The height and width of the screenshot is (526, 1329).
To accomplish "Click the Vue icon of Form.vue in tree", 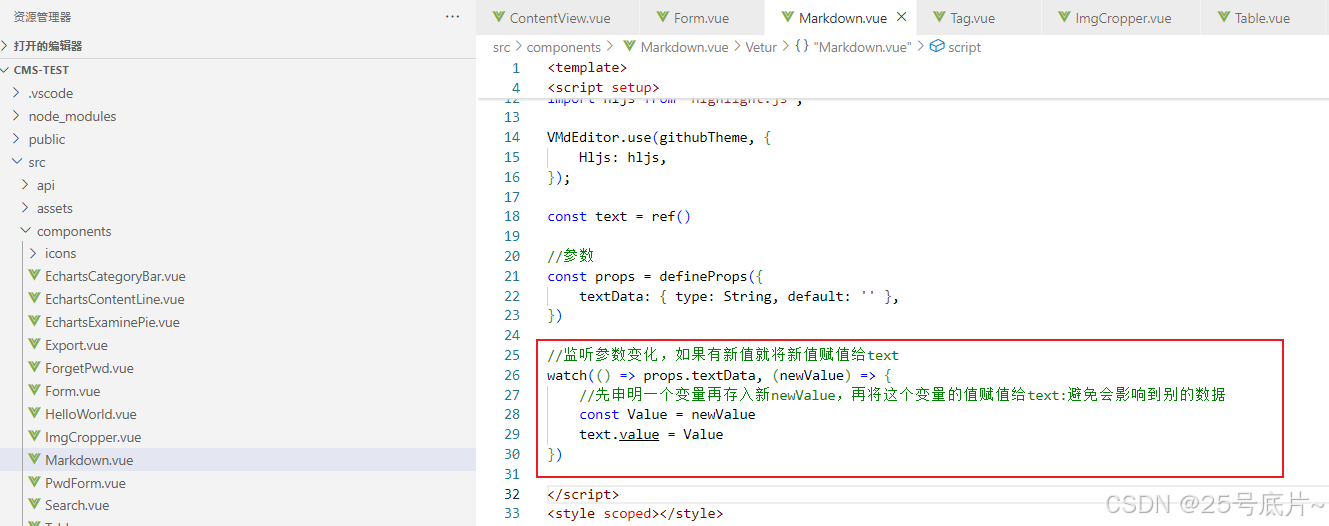I will click(x=35, y=391).
